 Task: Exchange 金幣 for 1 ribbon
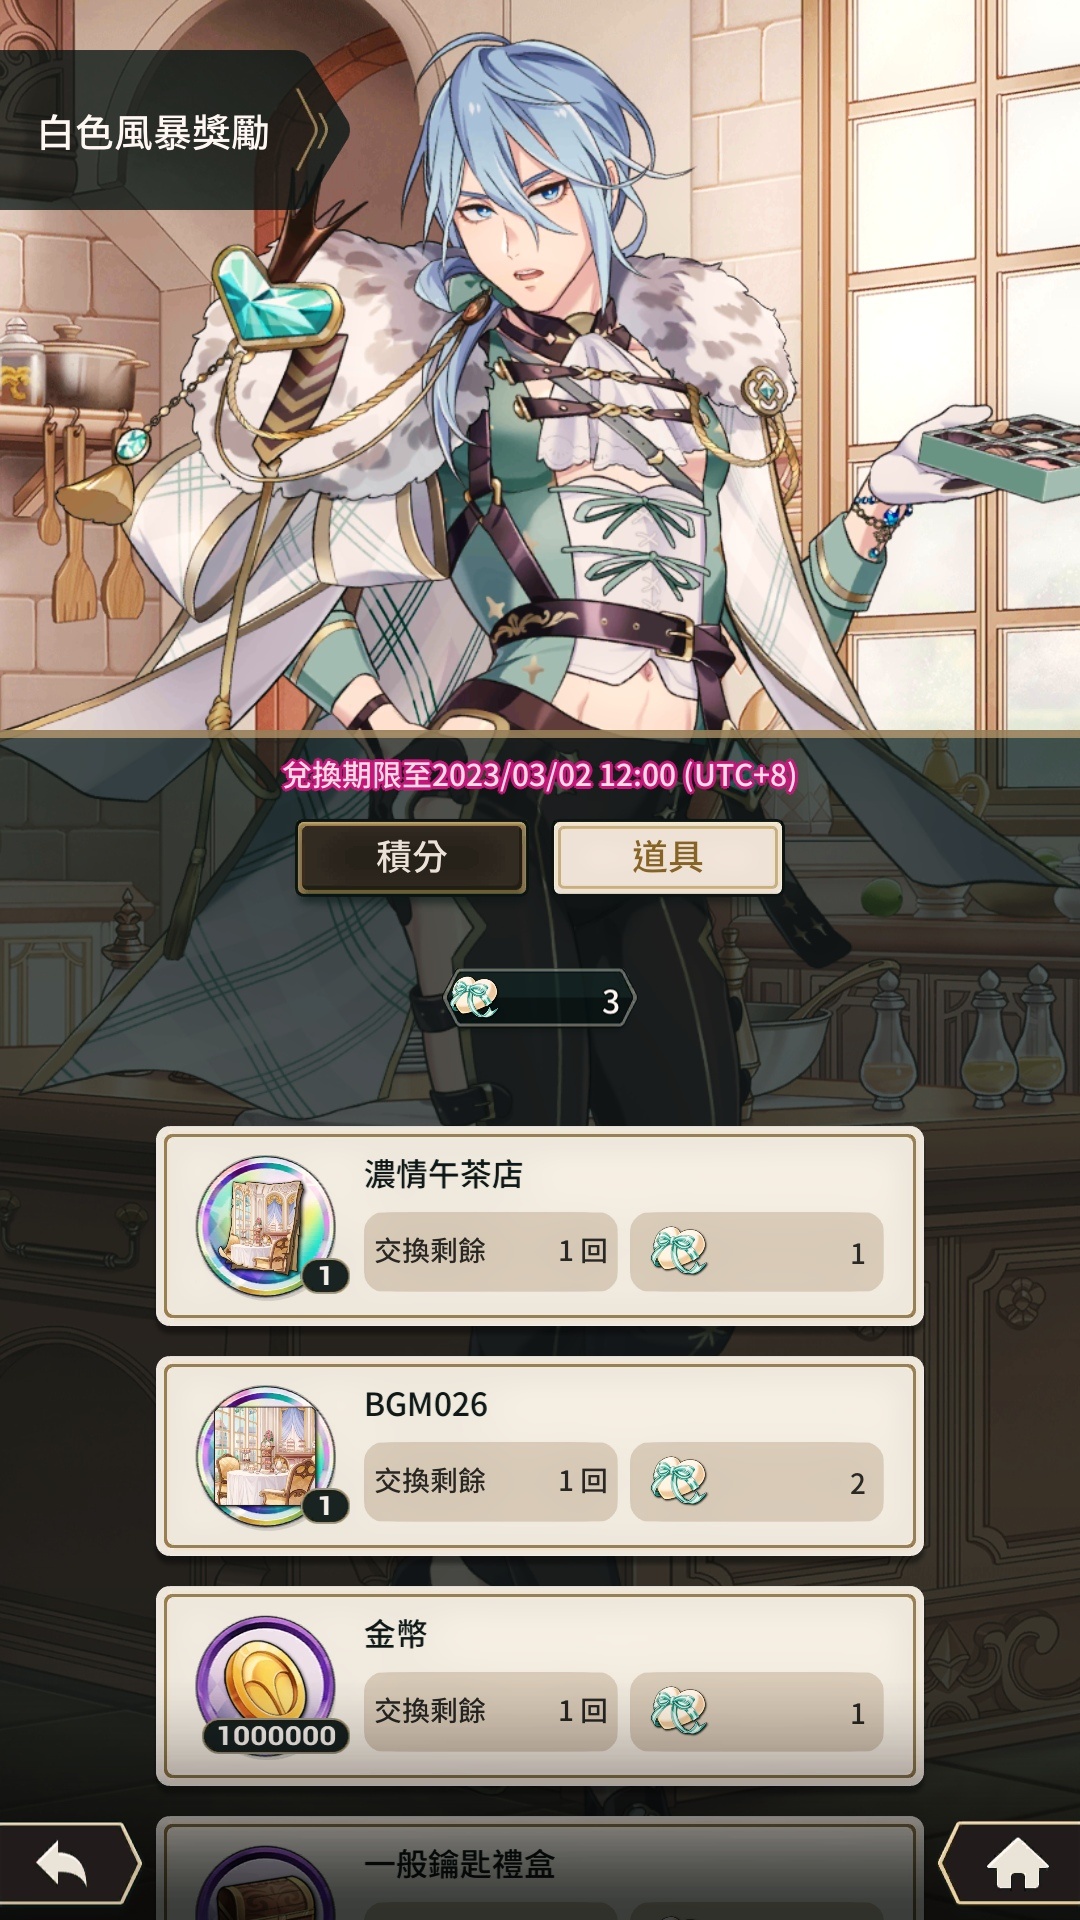coord(756,1711)
